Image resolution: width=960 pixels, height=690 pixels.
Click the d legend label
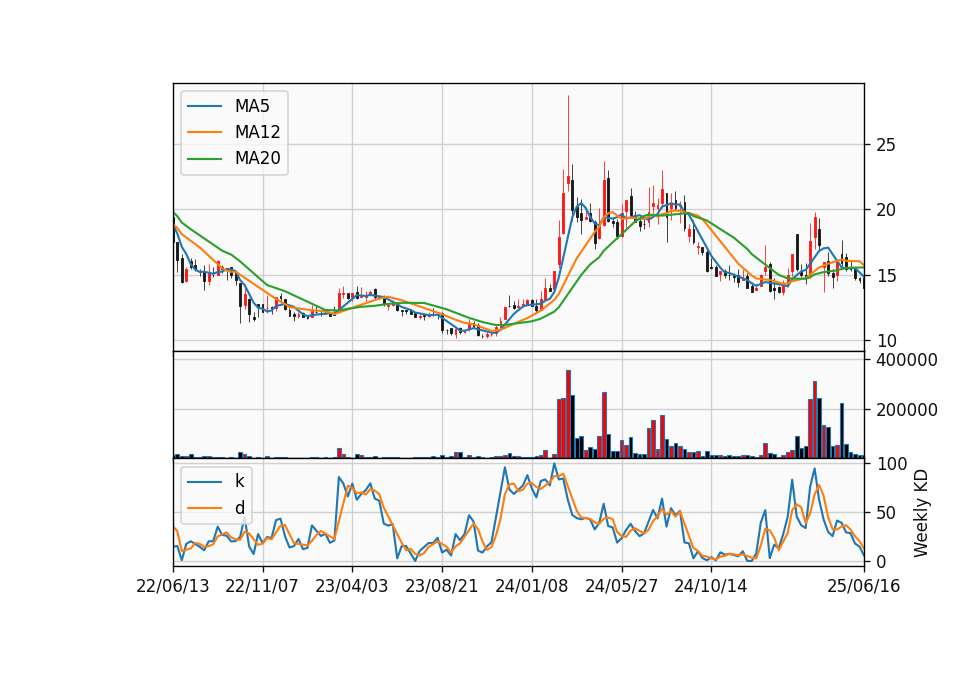pos(239,508)
